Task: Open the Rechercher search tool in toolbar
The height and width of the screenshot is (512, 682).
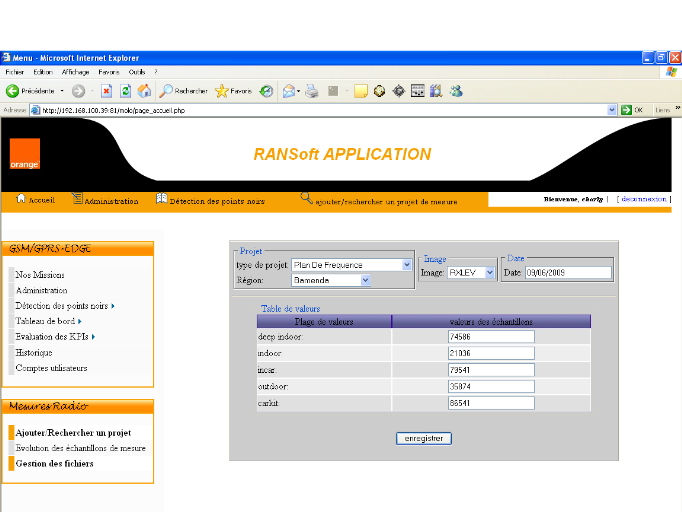Action: [184, 91]
